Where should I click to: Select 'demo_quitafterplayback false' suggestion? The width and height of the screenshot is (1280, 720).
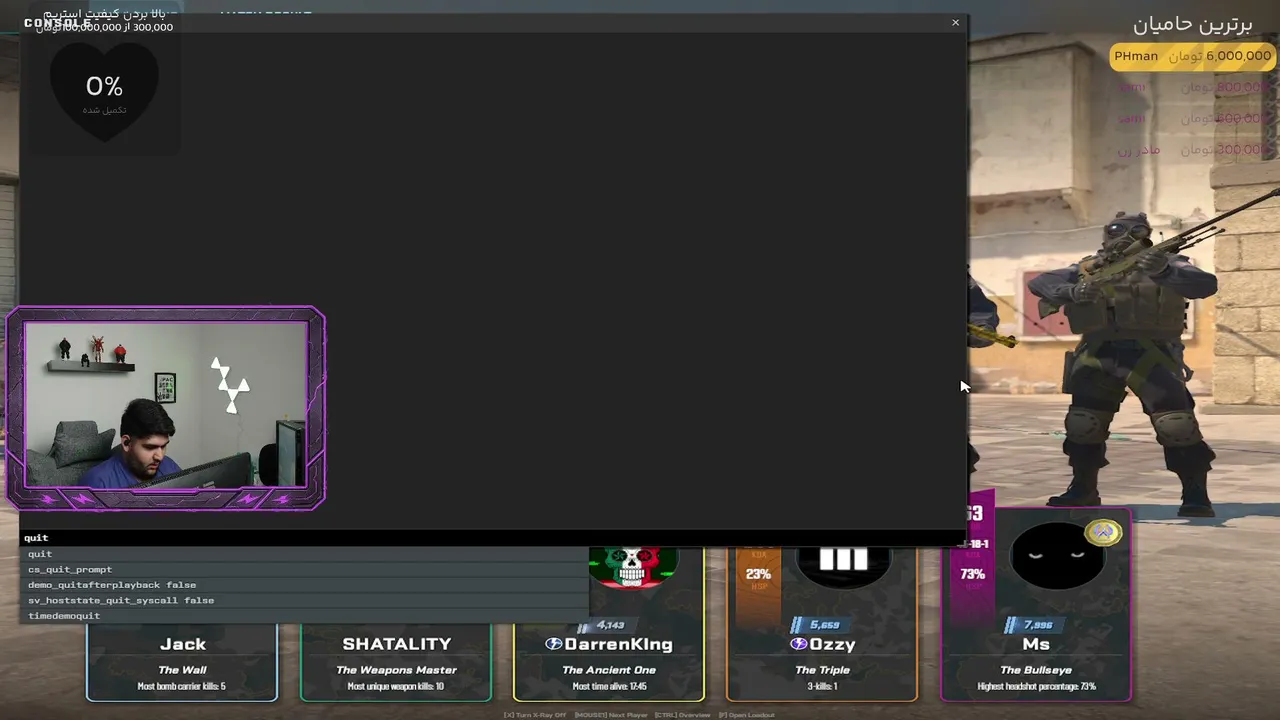pos(304,585)
